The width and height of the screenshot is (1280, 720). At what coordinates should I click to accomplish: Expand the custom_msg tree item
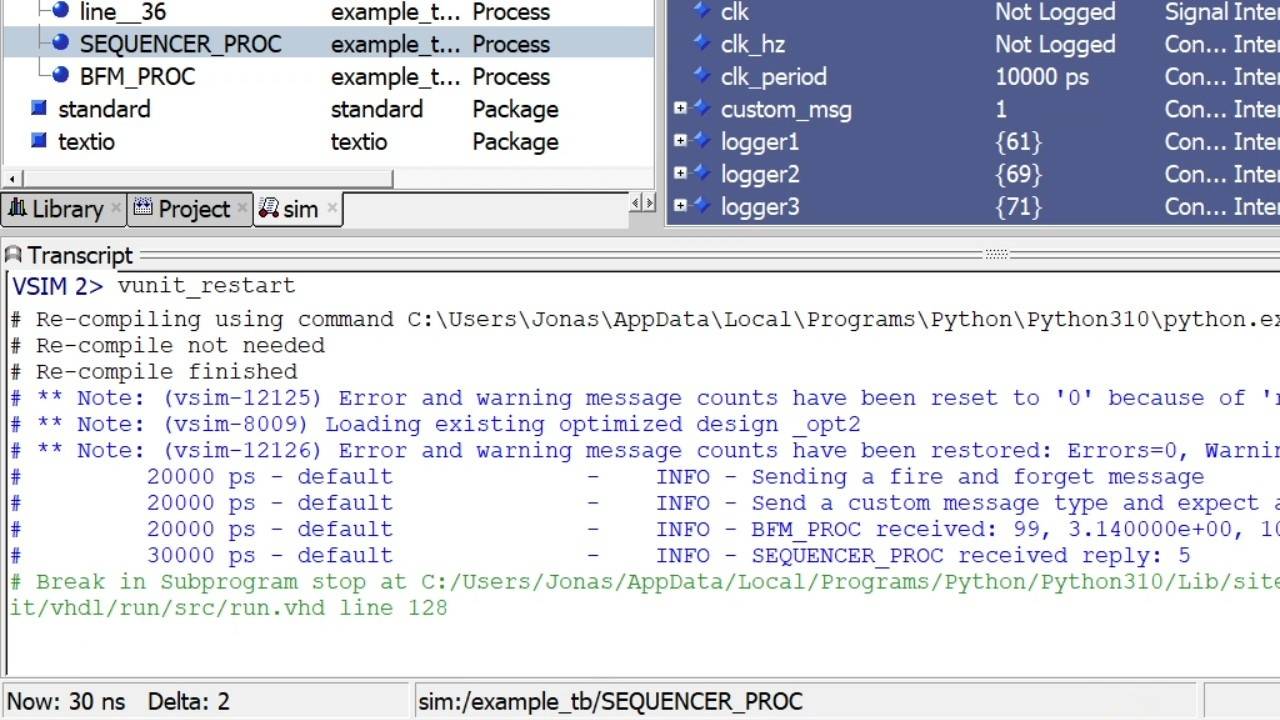pyautogui.click(x=680, y=107)
